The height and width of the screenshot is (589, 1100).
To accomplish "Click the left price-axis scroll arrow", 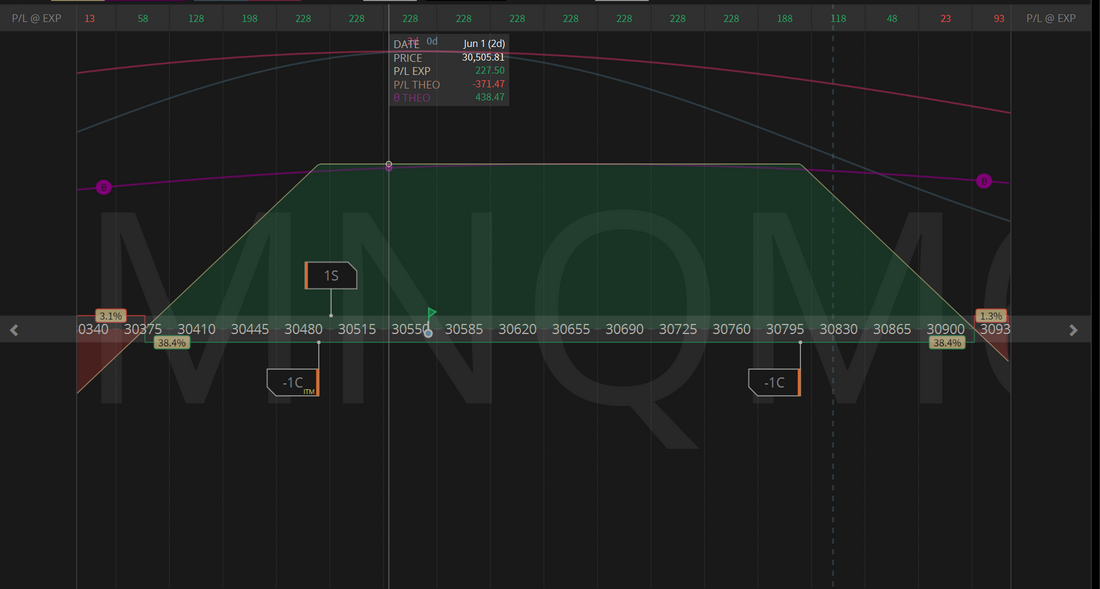I will (x=14, y=330).
